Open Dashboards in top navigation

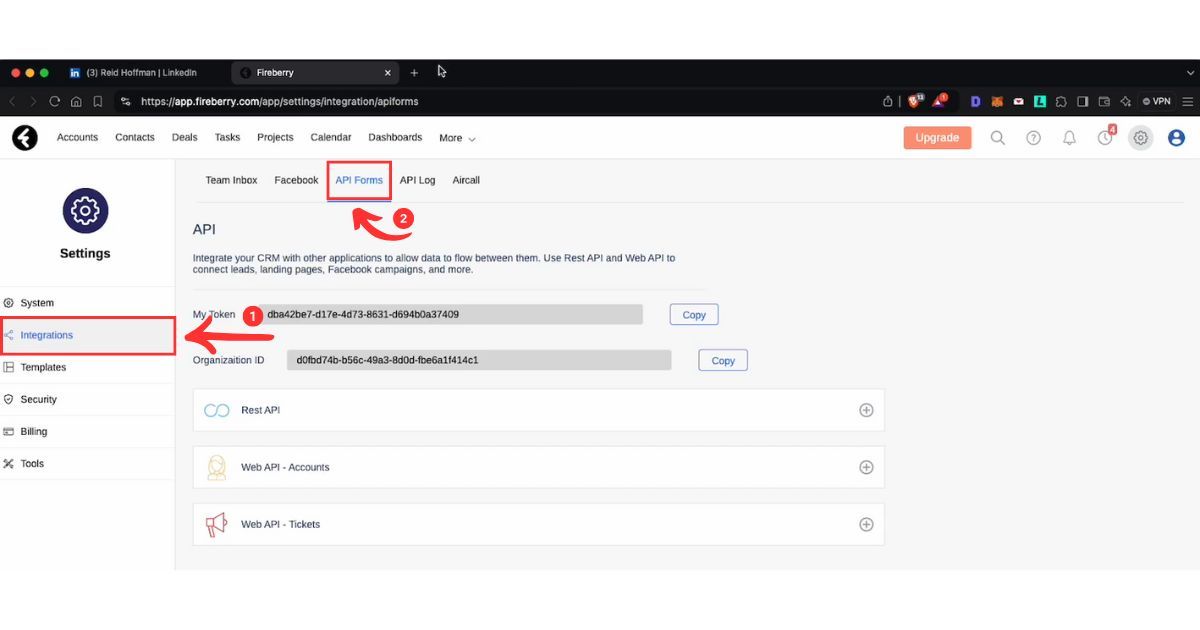pyautogui.click(x=395, y=137)
